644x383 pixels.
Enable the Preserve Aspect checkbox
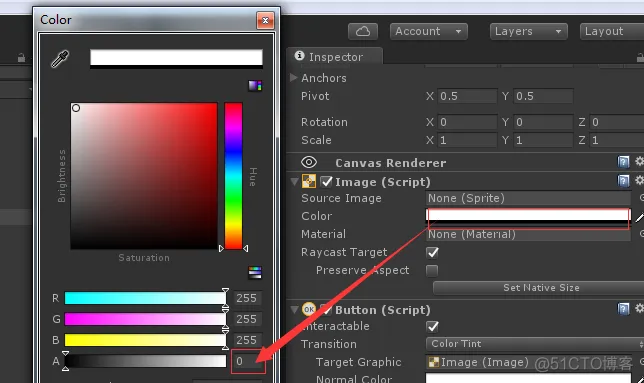(x=432, y=271)
